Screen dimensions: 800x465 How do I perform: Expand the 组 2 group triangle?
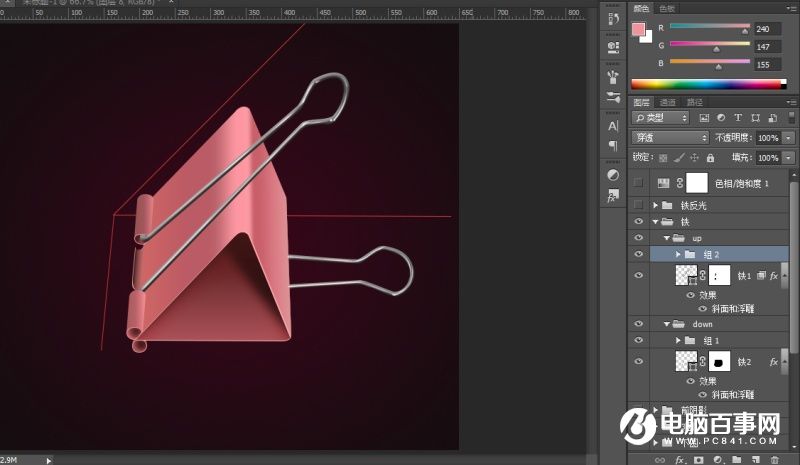click(x=678, y=254)
